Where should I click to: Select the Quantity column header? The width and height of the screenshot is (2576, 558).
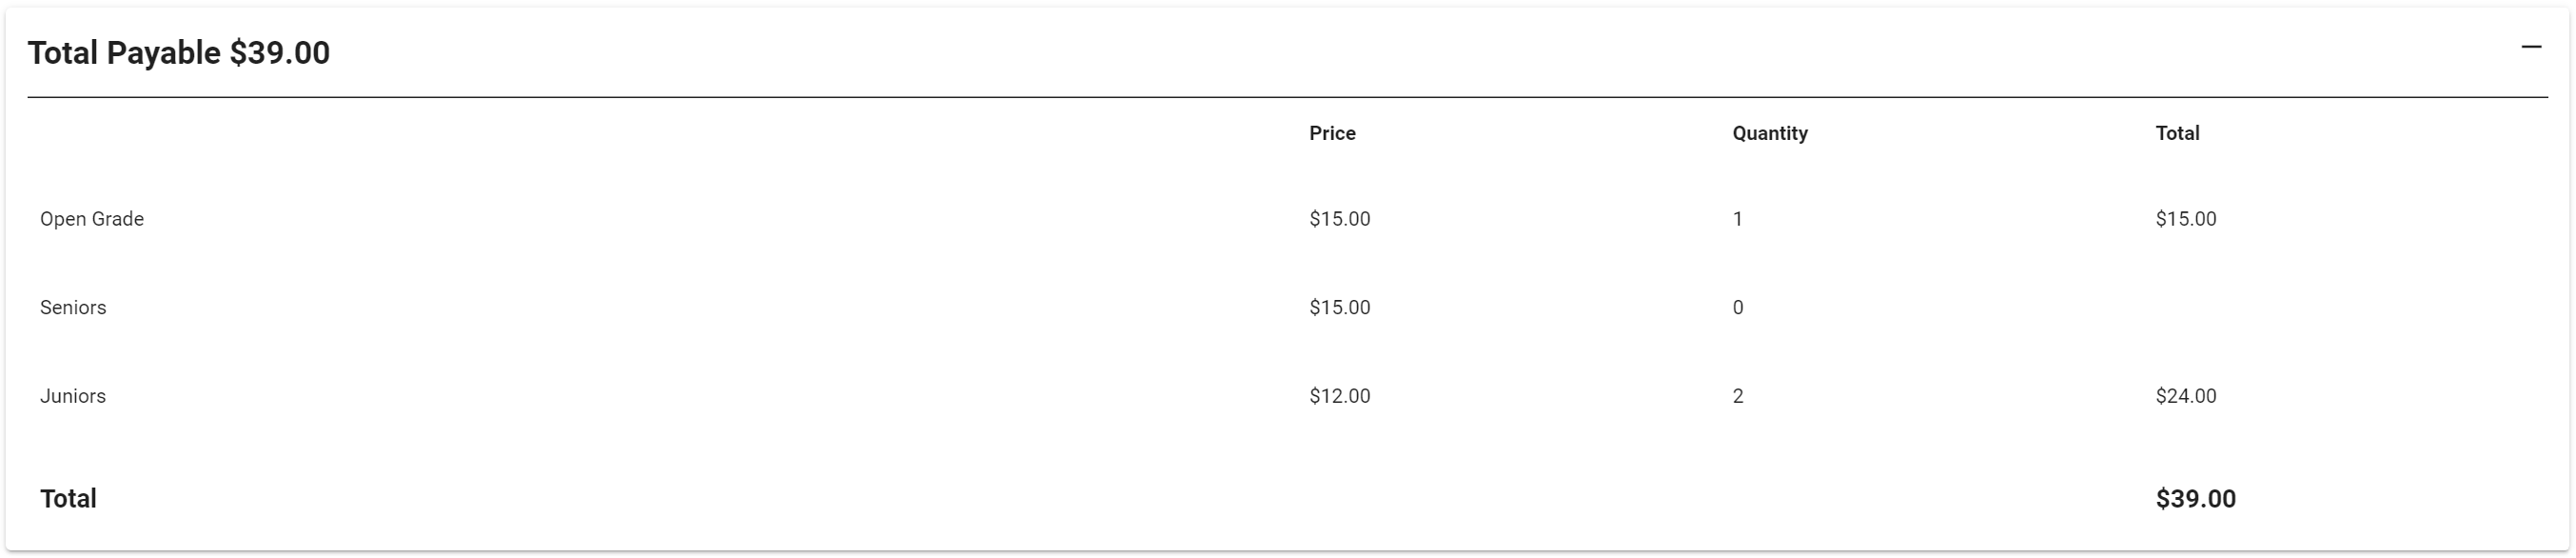pos(1769,133)
